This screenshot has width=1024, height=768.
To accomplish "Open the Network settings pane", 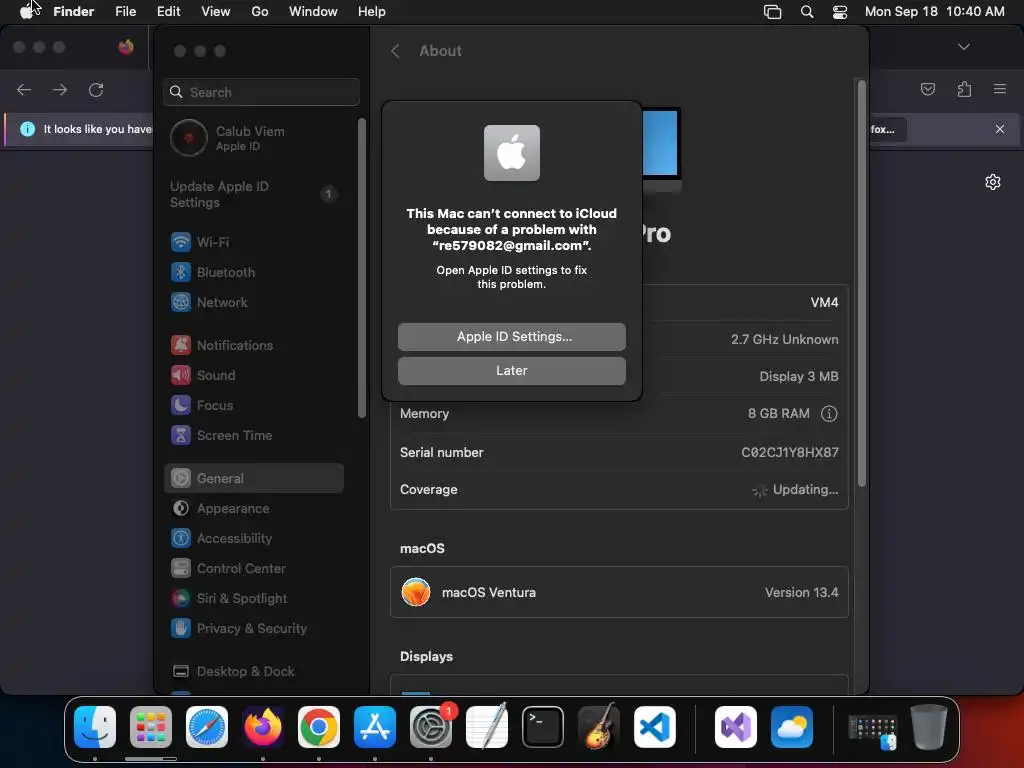I will 253,302.
